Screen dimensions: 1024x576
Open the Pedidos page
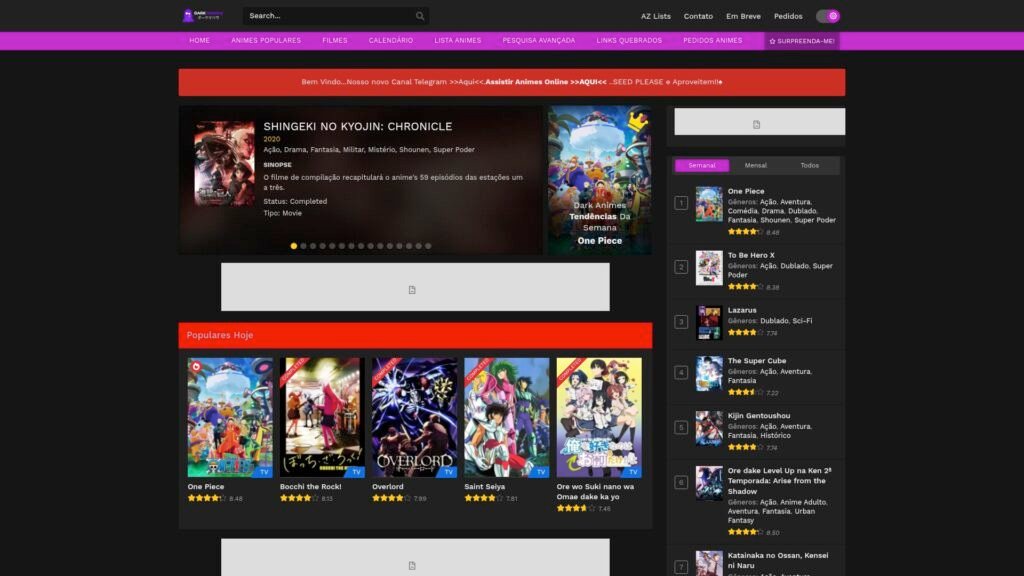[x=788, y=16]
